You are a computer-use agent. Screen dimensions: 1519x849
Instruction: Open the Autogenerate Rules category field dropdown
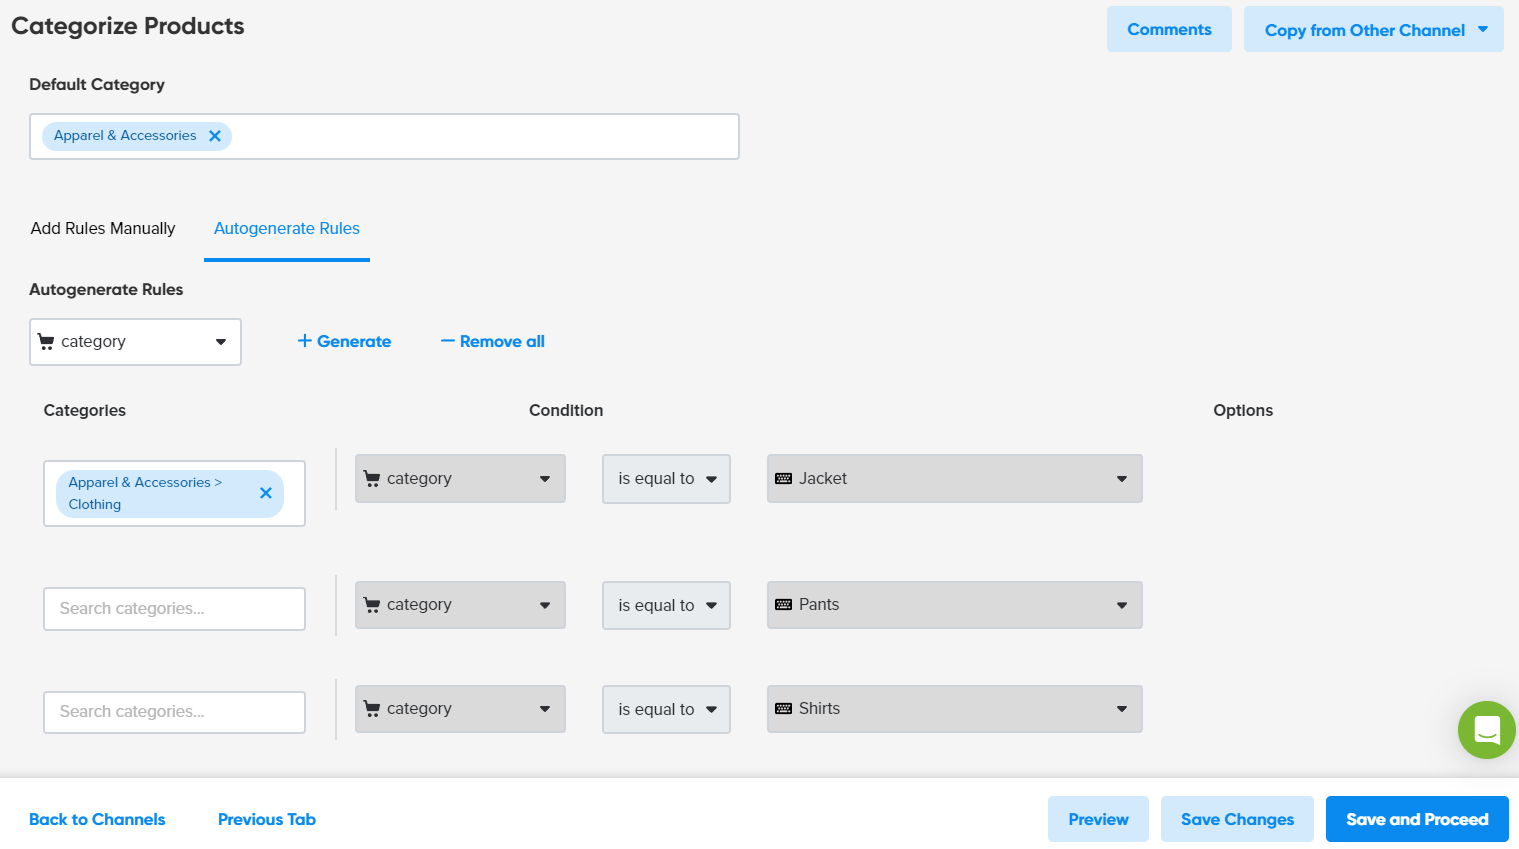(135, 342)
